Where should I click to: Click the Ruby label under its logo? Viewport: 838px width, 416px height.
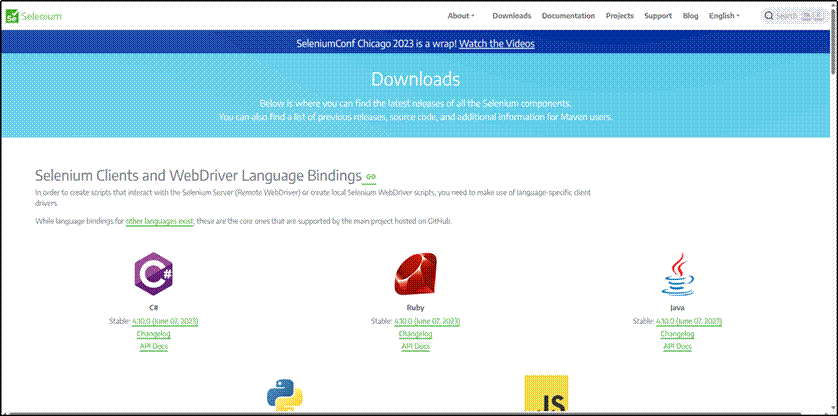pyautogui.click(x=415, y=309)
